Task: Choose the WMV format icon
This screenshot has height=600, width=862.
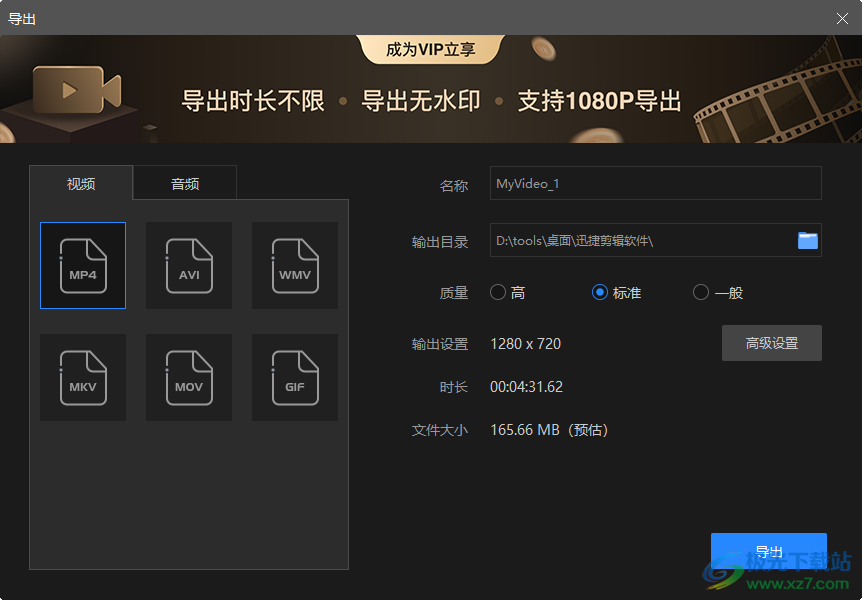Action: [294, 265]
